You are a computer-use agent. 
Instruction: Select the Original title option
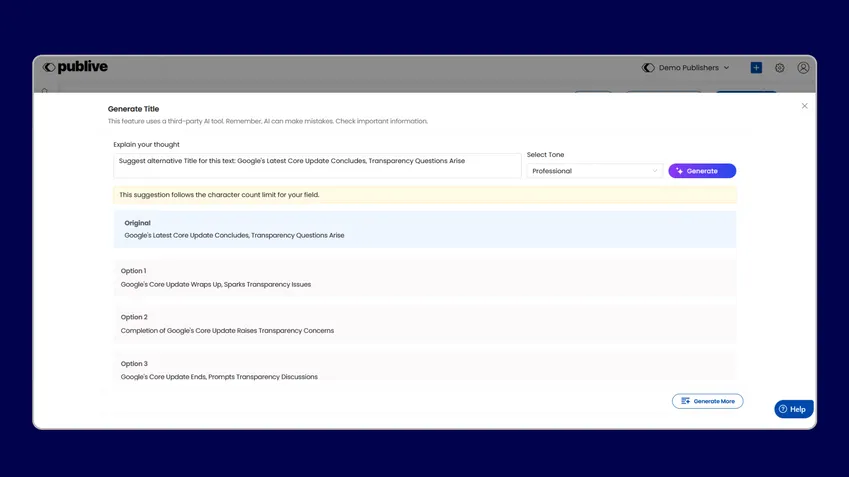pos(424,229)
